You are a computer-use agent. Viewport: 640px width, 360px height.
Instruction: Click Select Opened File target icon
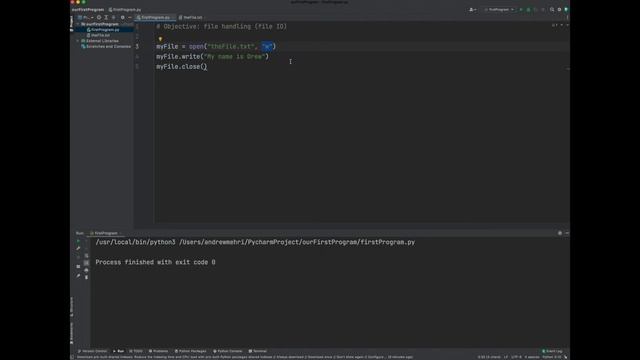coord(99,18)
